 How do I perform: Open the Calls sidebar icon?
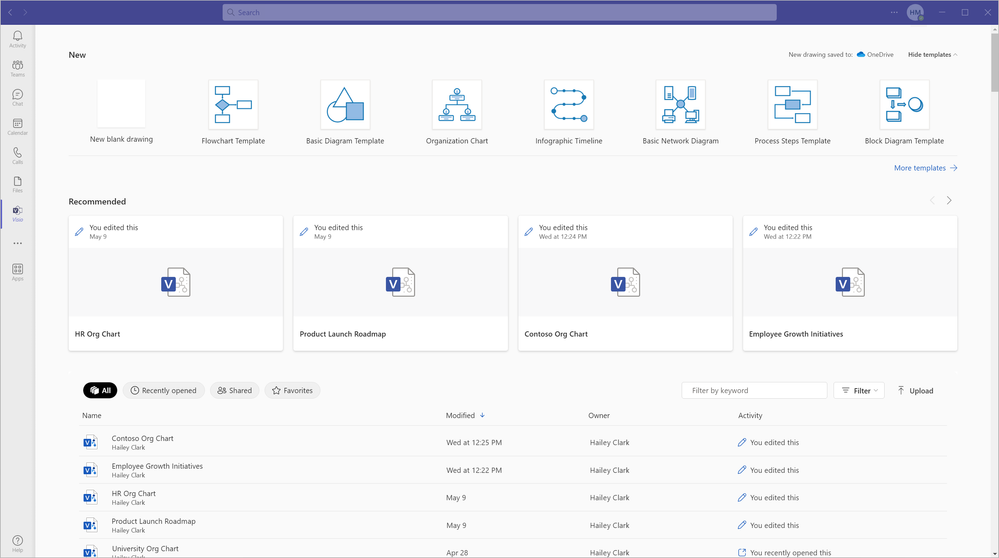click(x=17, y=156)
